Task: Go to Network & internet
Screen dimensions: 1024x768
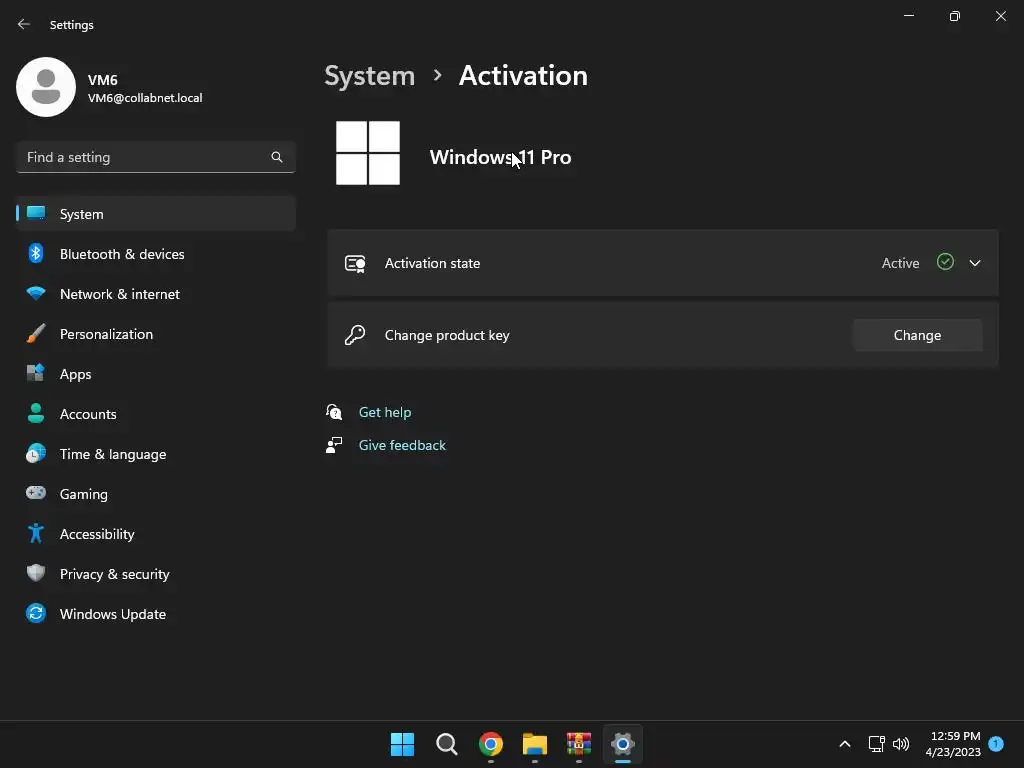Action: click(155, 294)
